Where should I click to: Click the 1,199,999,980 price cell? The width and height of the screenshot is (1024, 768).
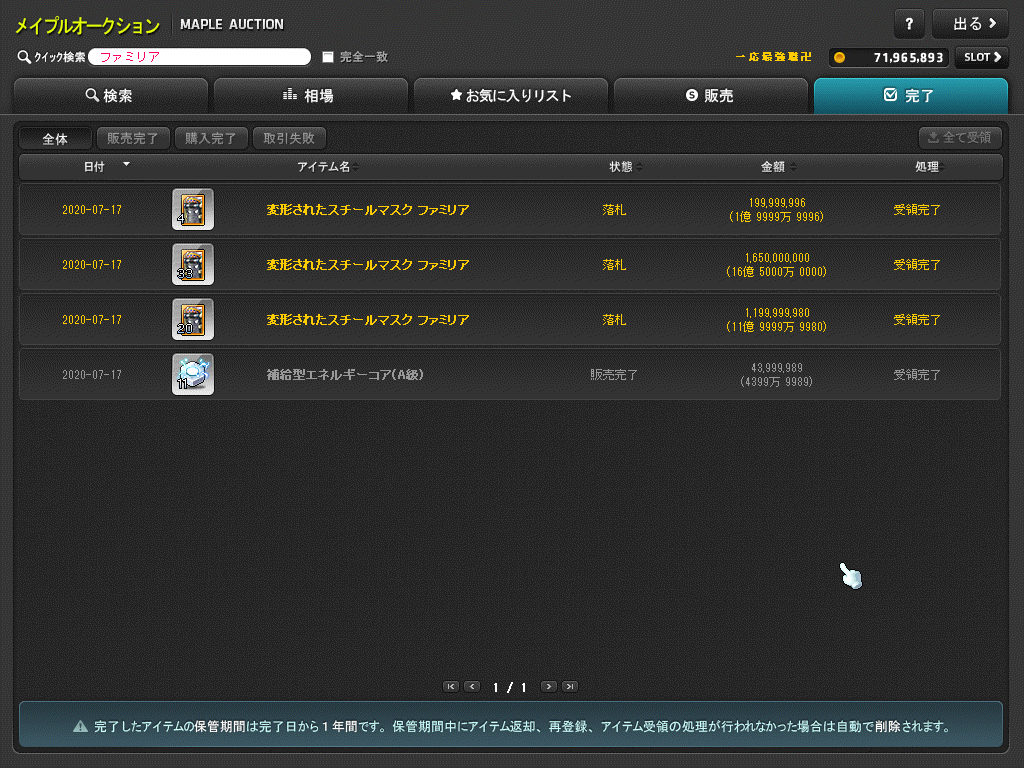[776, 319]
